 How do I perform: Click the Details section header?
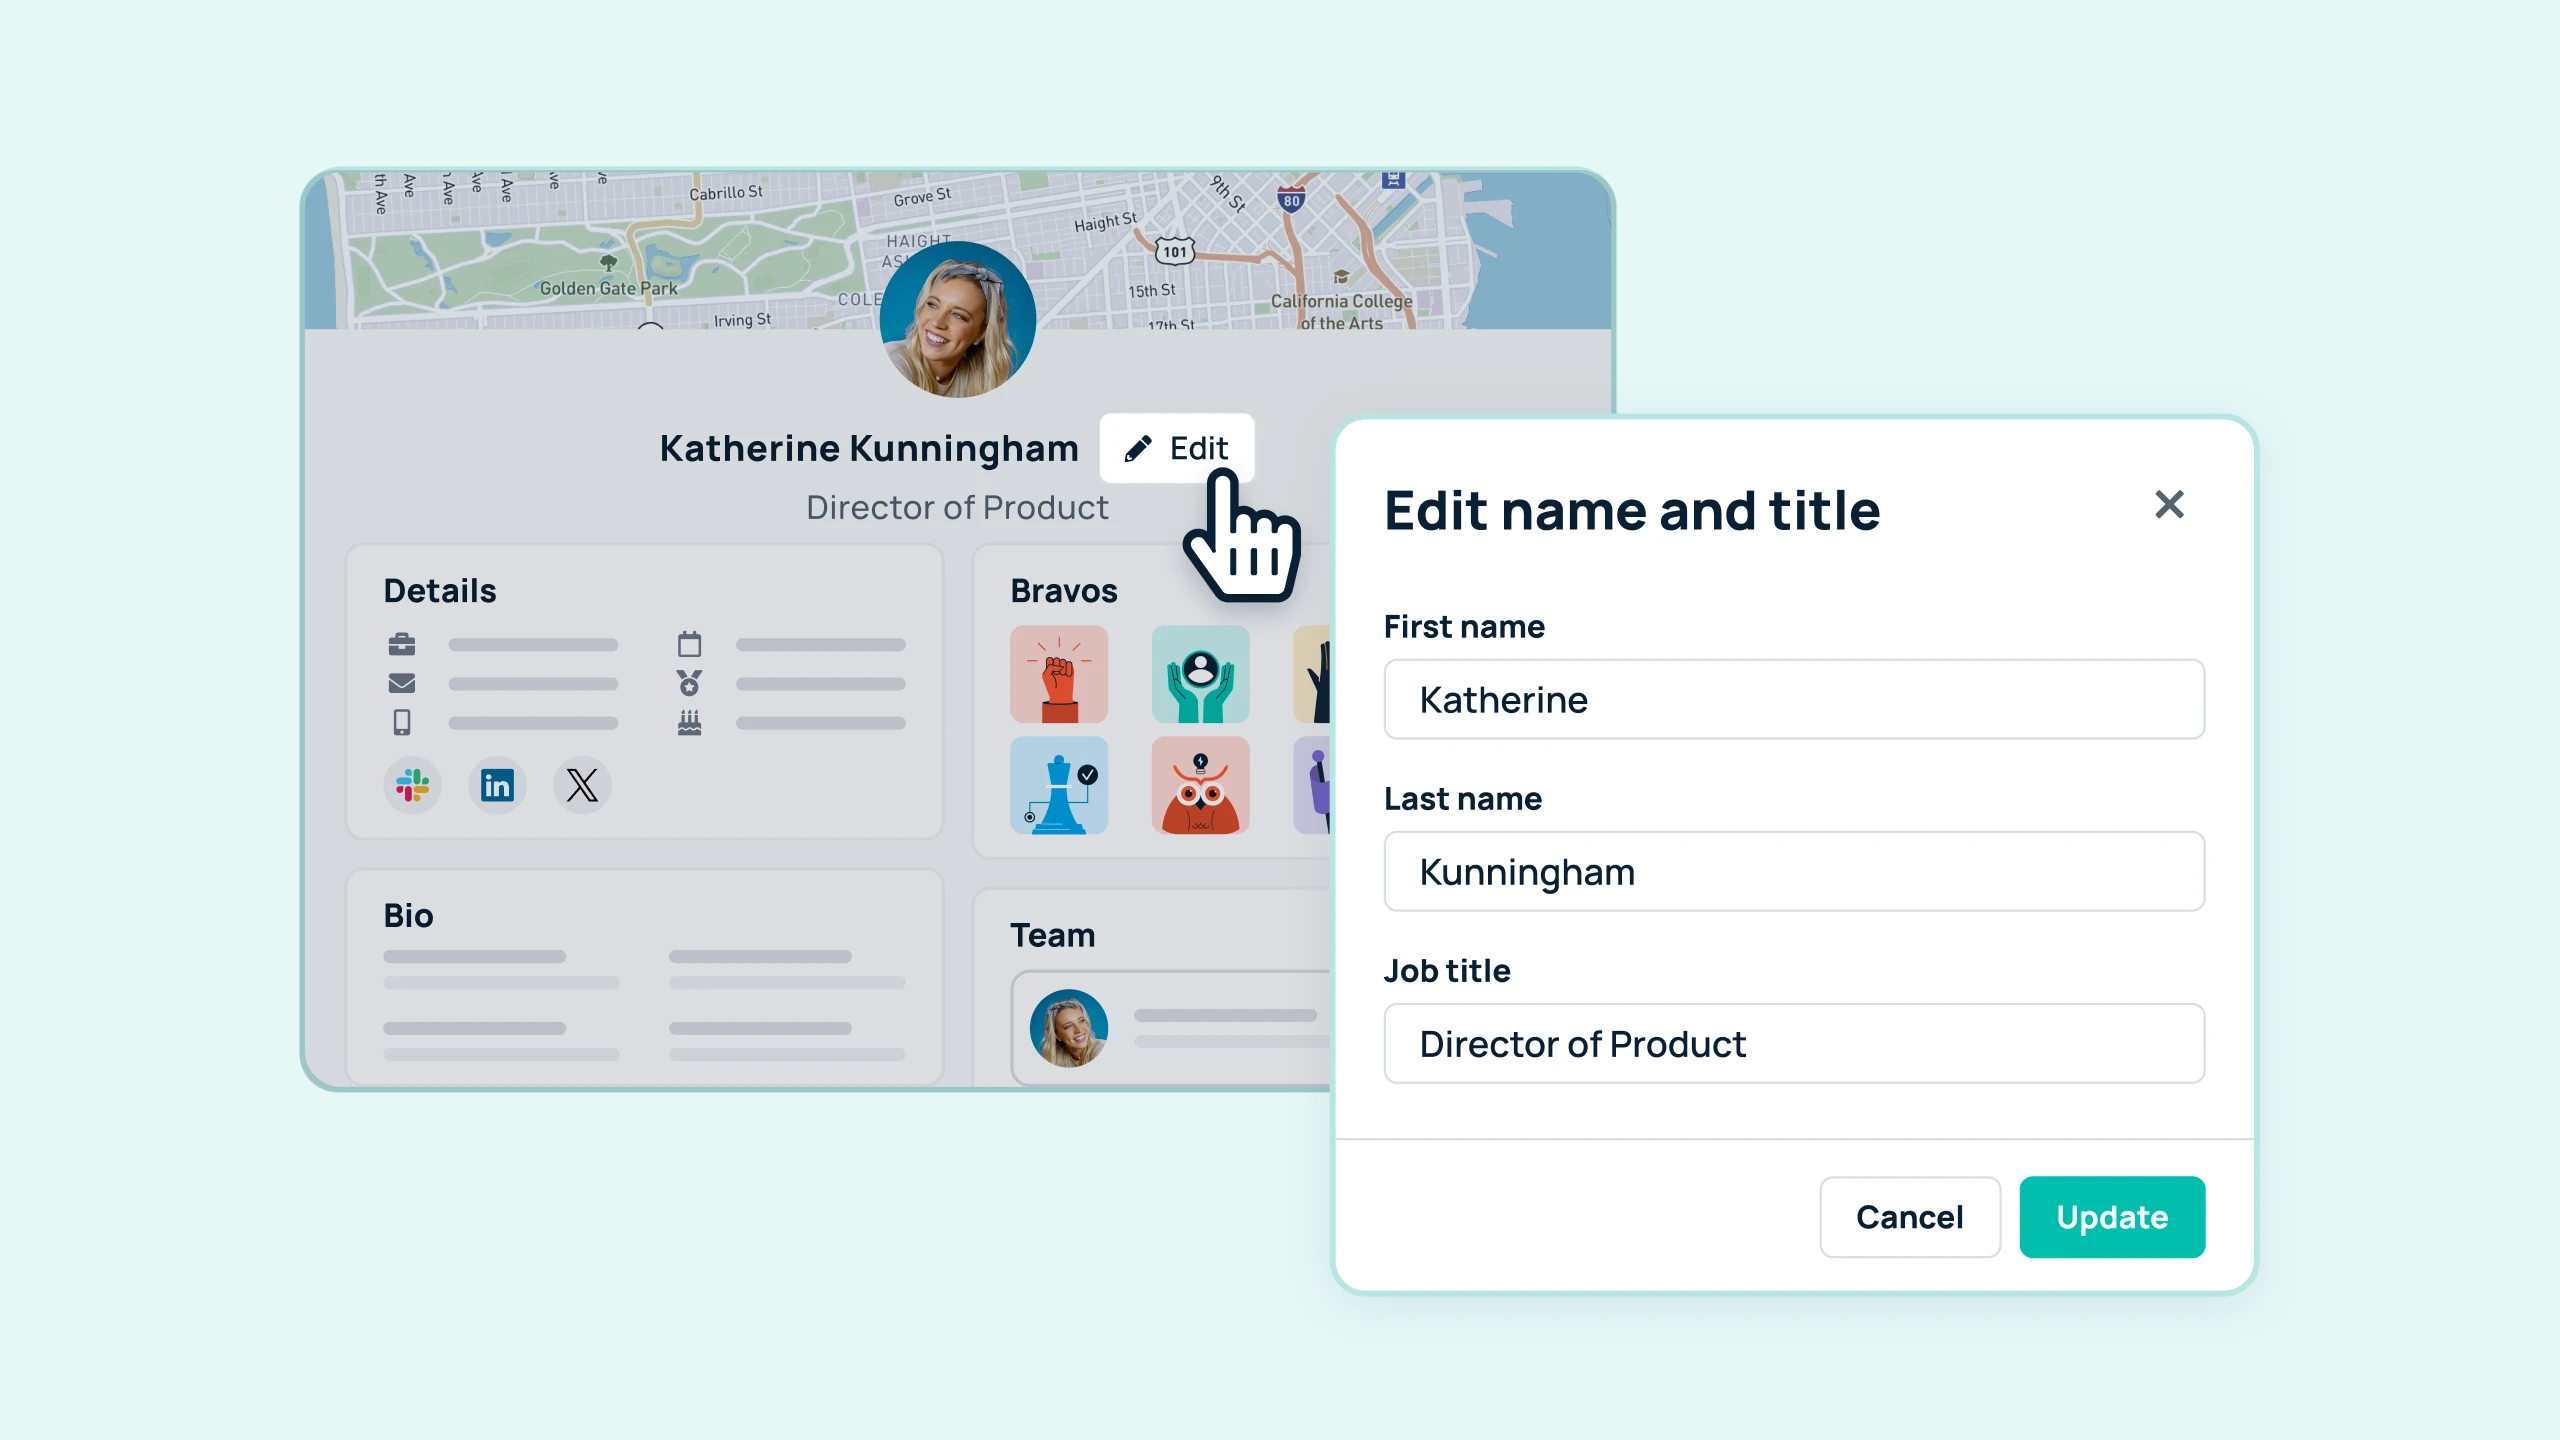(440, 589)
